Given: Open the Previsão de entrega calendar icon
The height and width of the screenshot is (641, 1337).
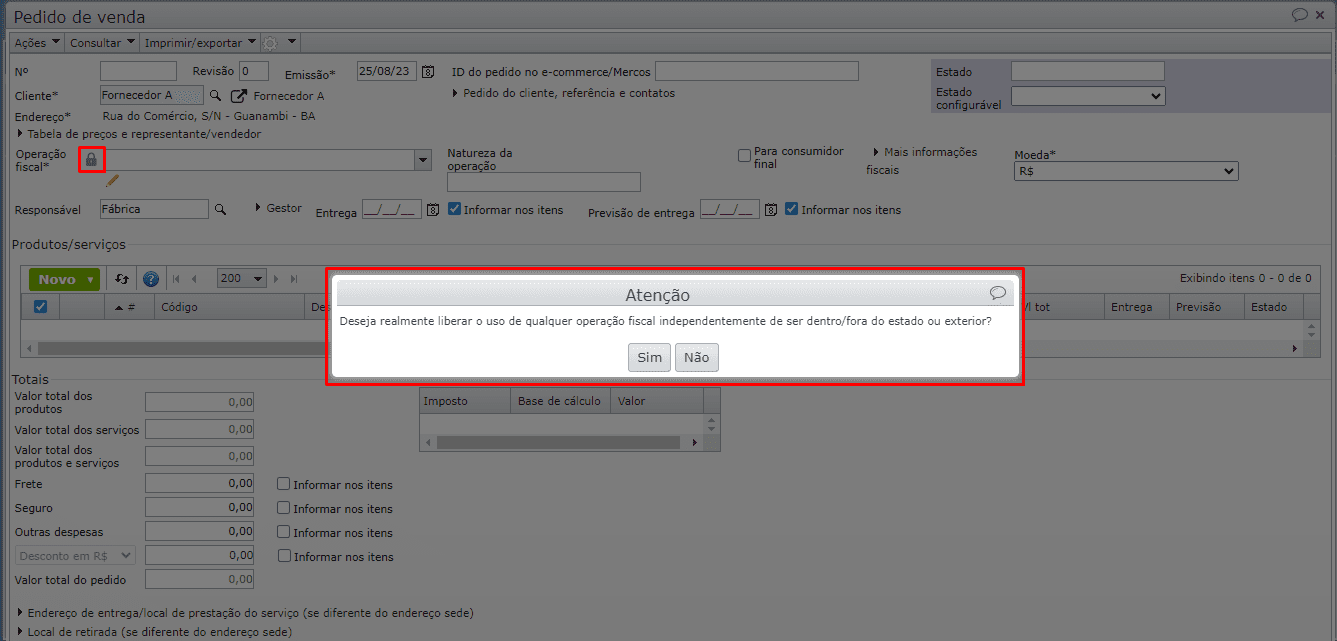Looking at the screenshot, I should point(770,210).
